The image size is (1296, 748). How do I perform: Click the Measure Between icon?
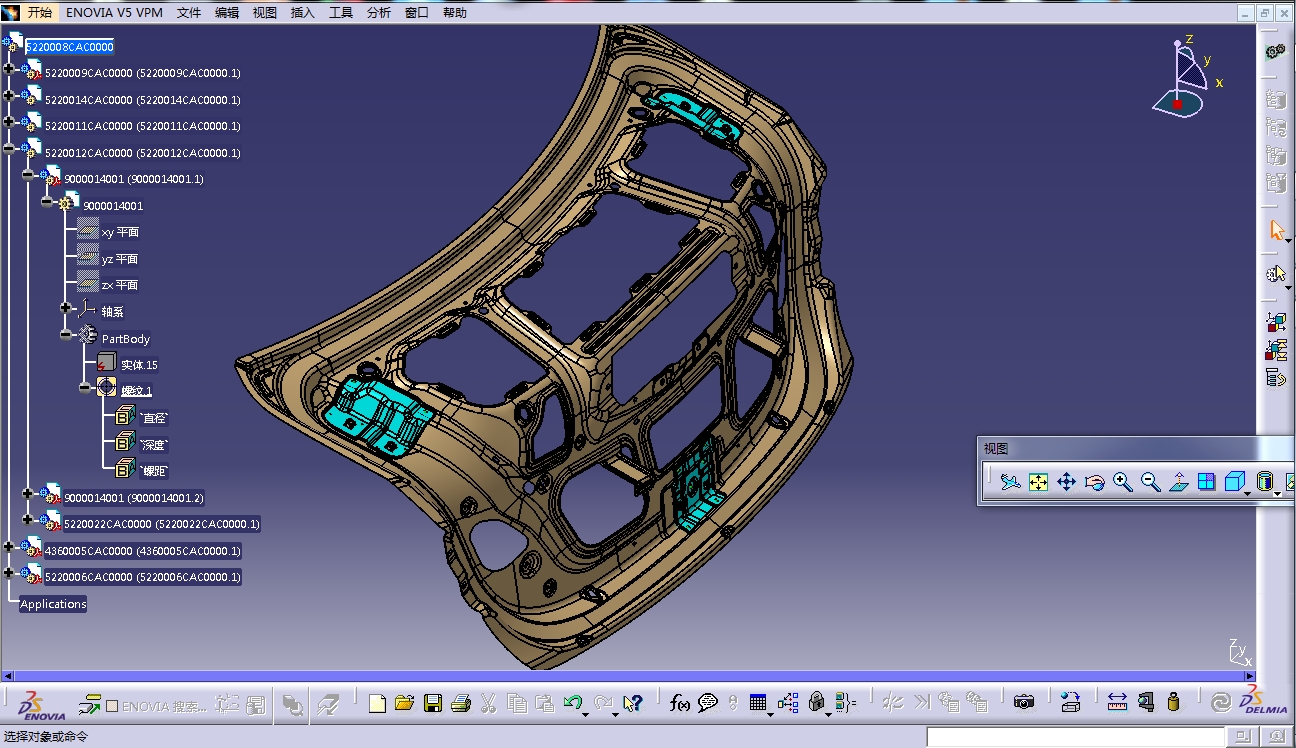(1118, 702)
